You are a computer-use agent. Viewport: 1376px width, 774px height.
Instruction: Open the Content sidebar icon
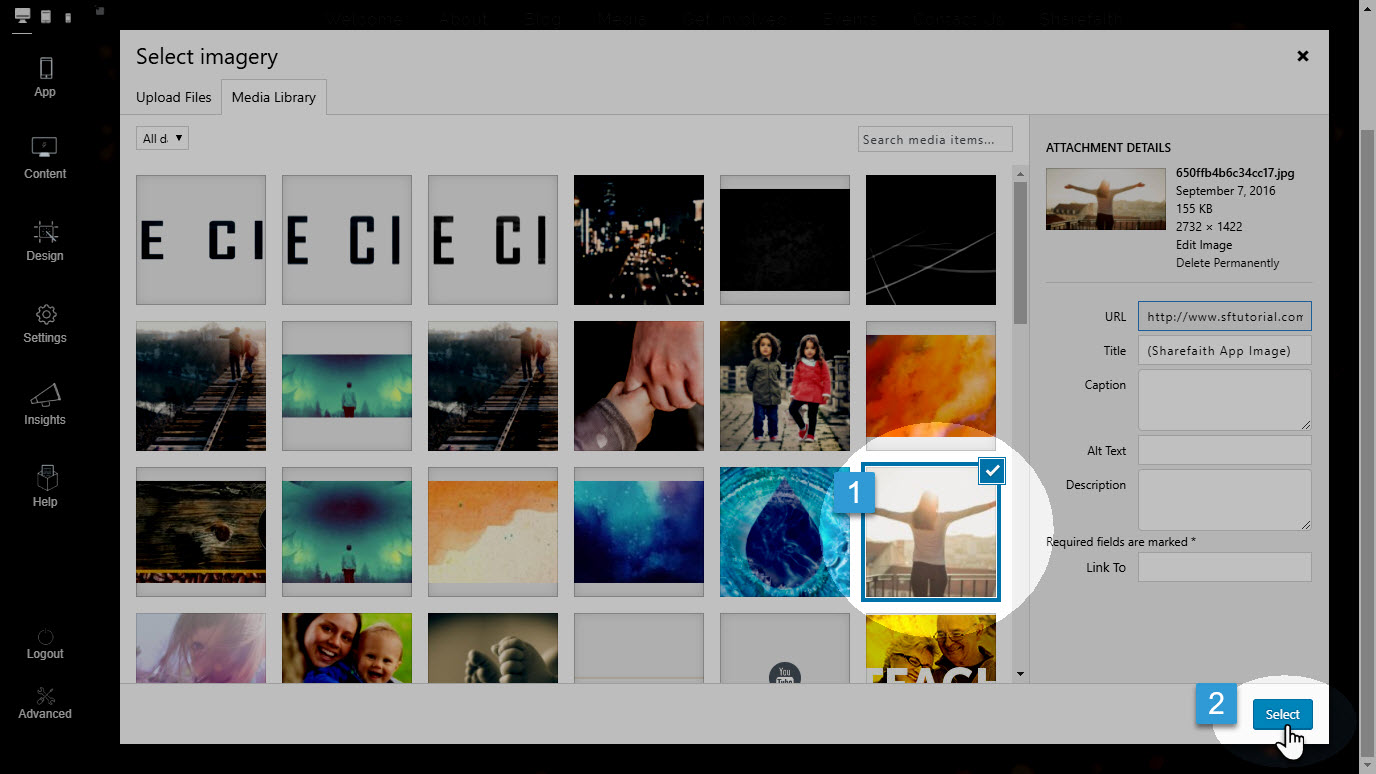coord(45,147)
